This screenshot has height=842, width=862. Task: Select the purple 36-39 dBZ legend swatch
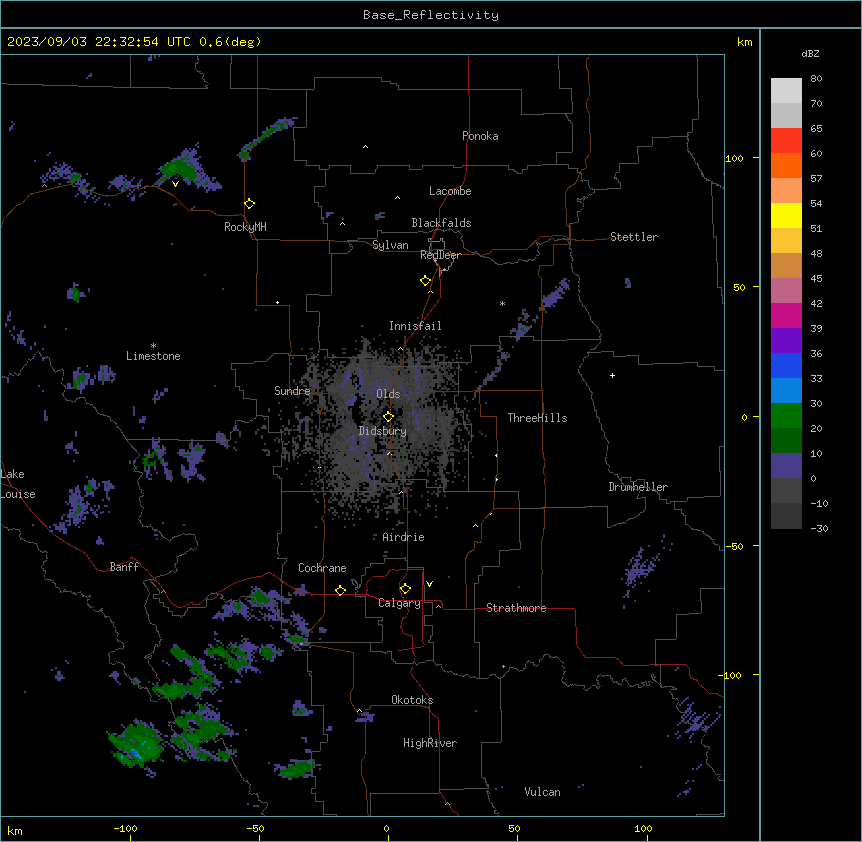tap(786, 341)
